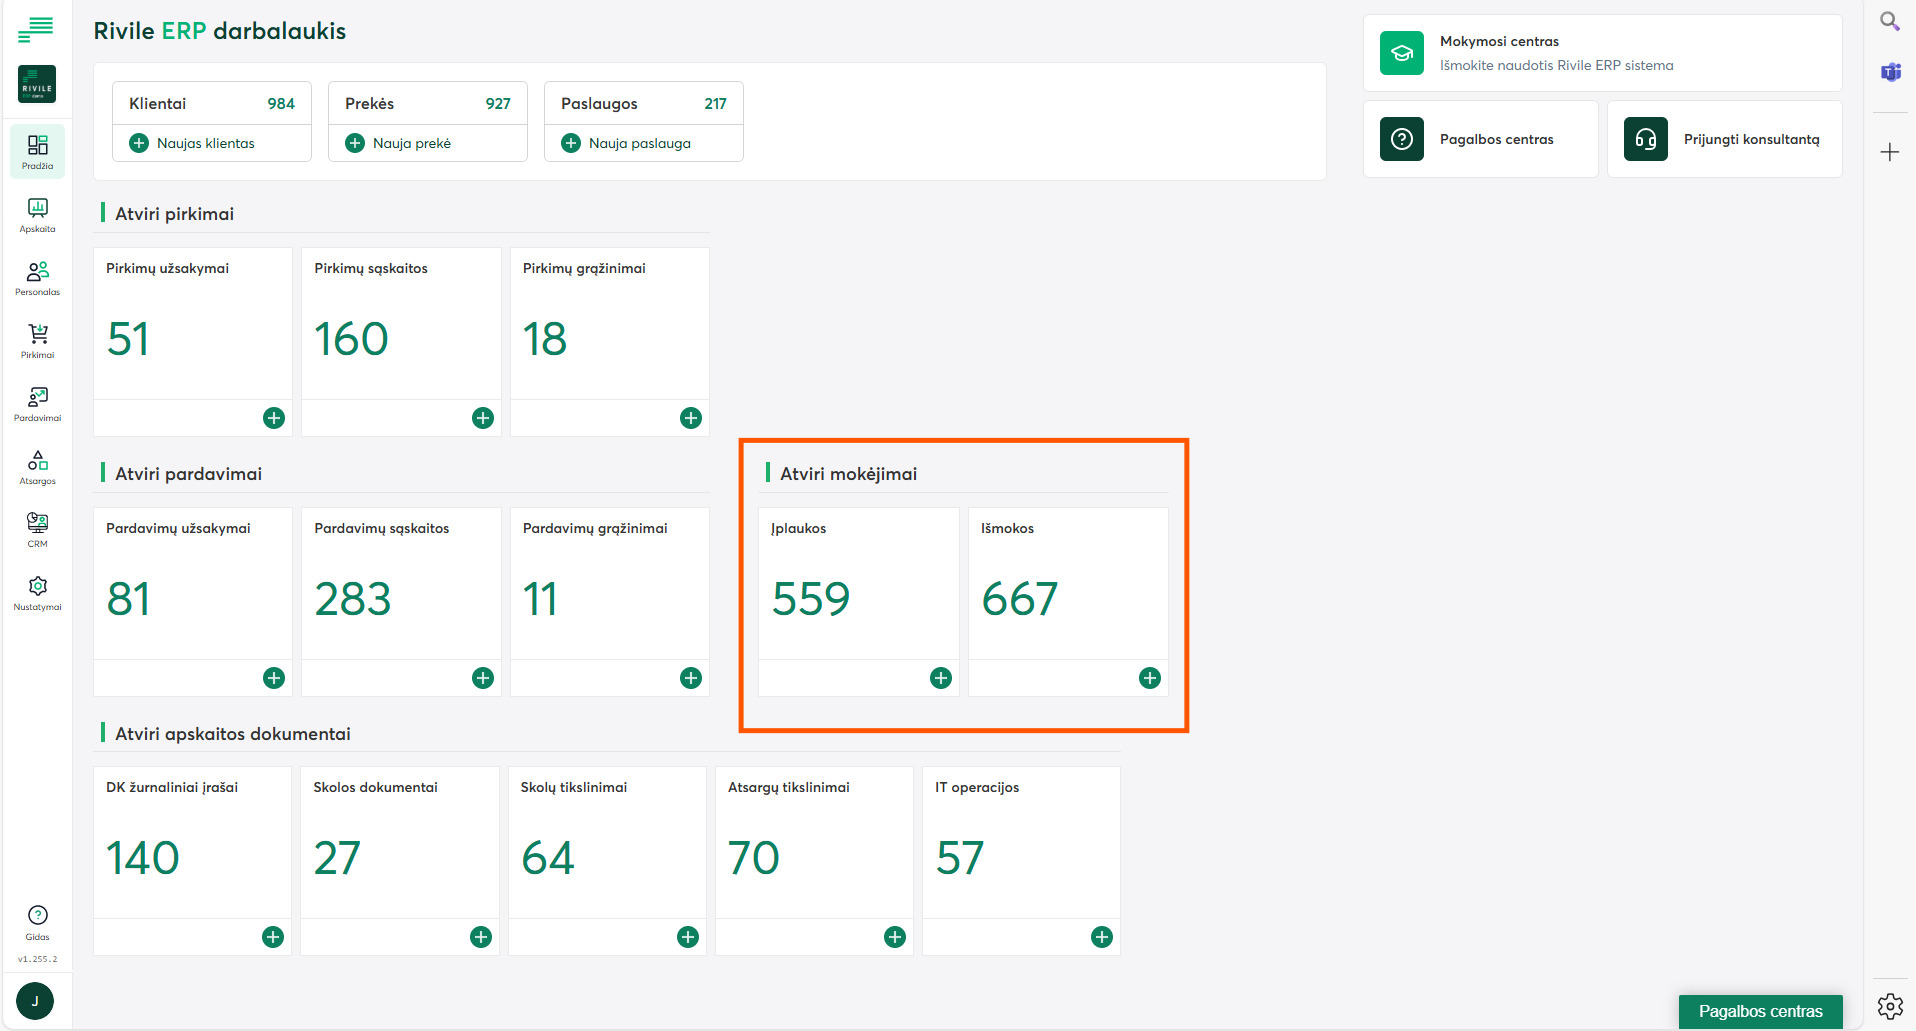Image resolution: width=1916 pixels, height=1031 pixels.
Task: Expand the hamburger menu at top-left
Action: (36, 30)
